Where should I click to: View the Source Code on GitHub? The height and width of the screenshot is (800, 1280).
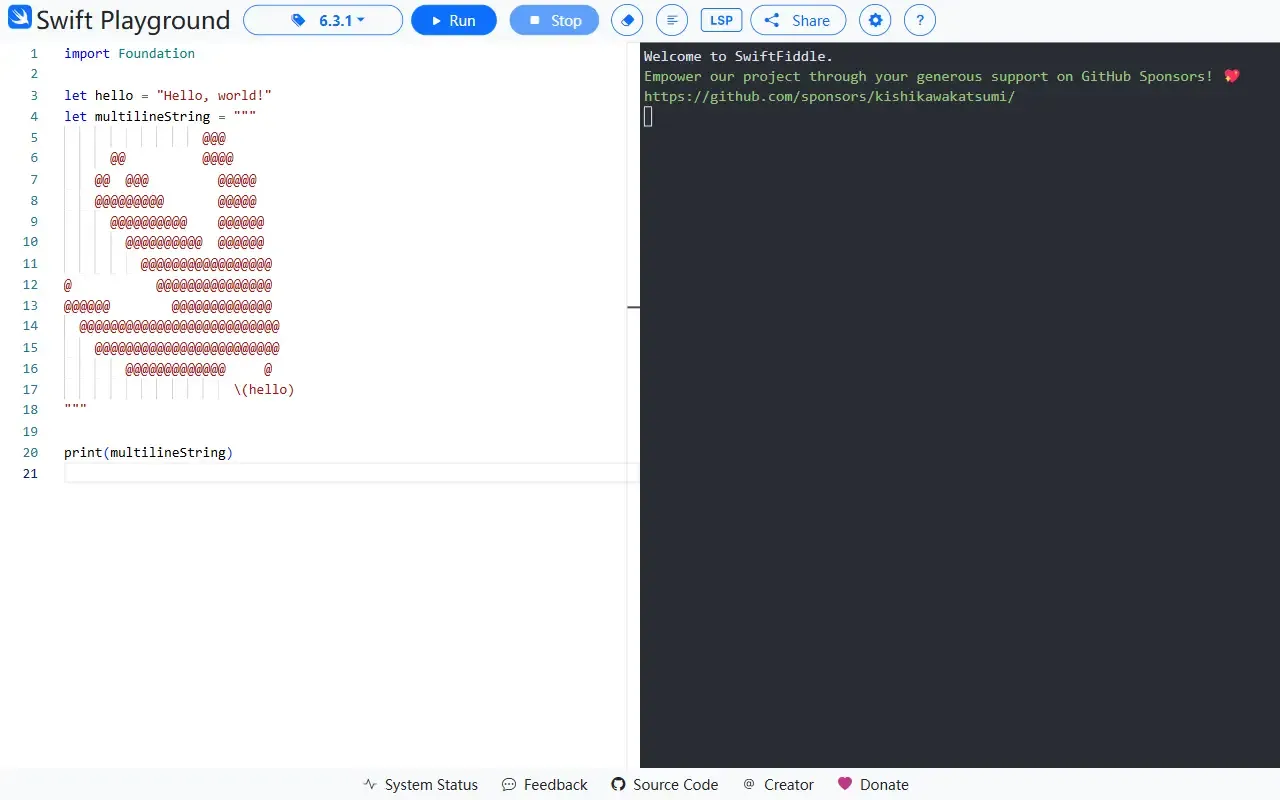tap(665, 785)
